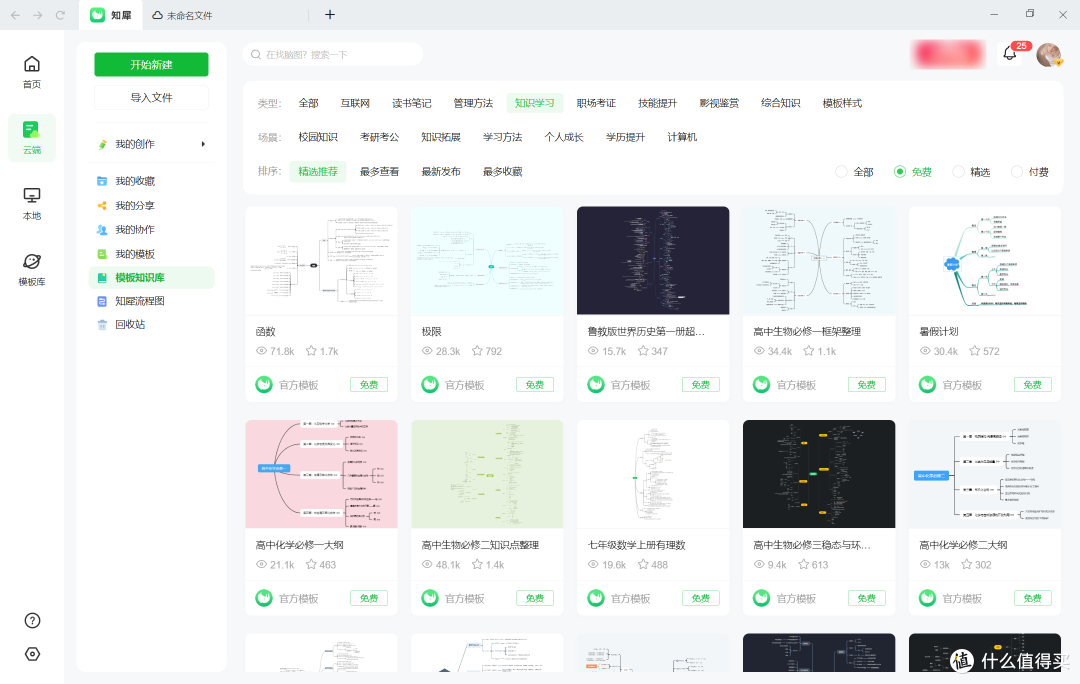The image size is (1080, 684).
Task: Click the search magnifier icon
Action: click(256, 54)
